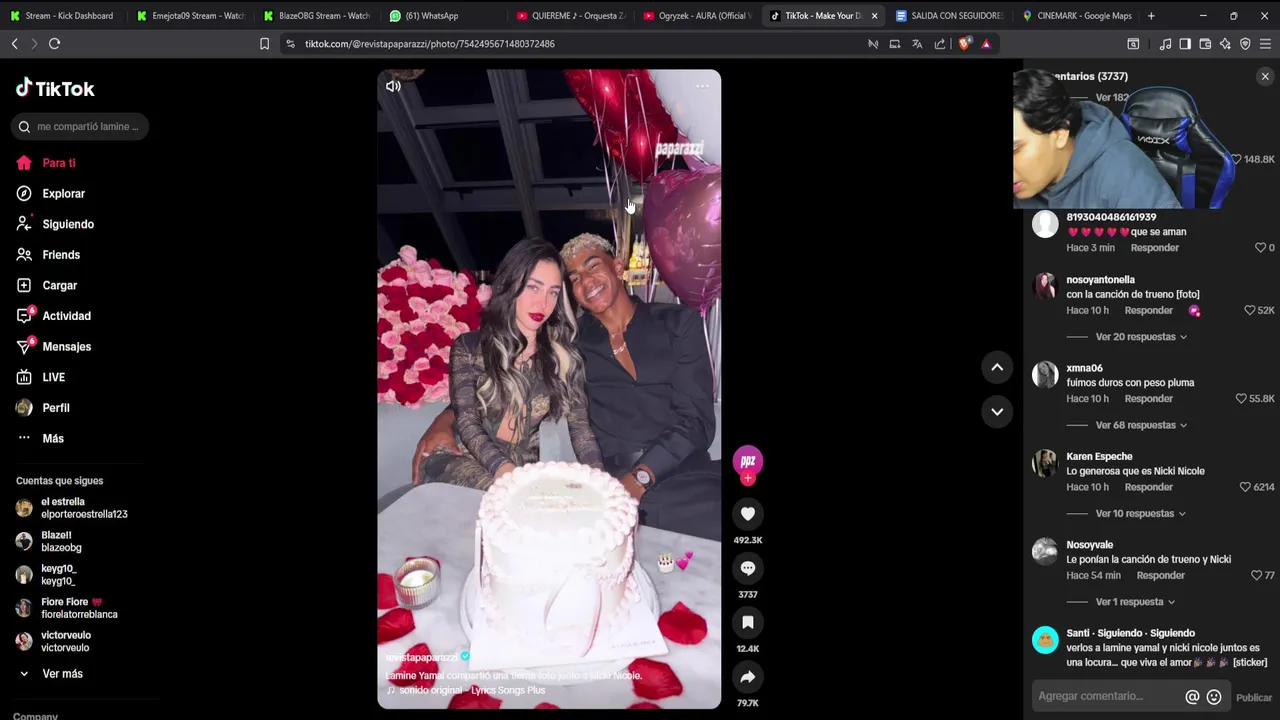Screen dimensions: 1280x720
Task: Open comments via speech bubble icon
Action: (x=748, y=568)
